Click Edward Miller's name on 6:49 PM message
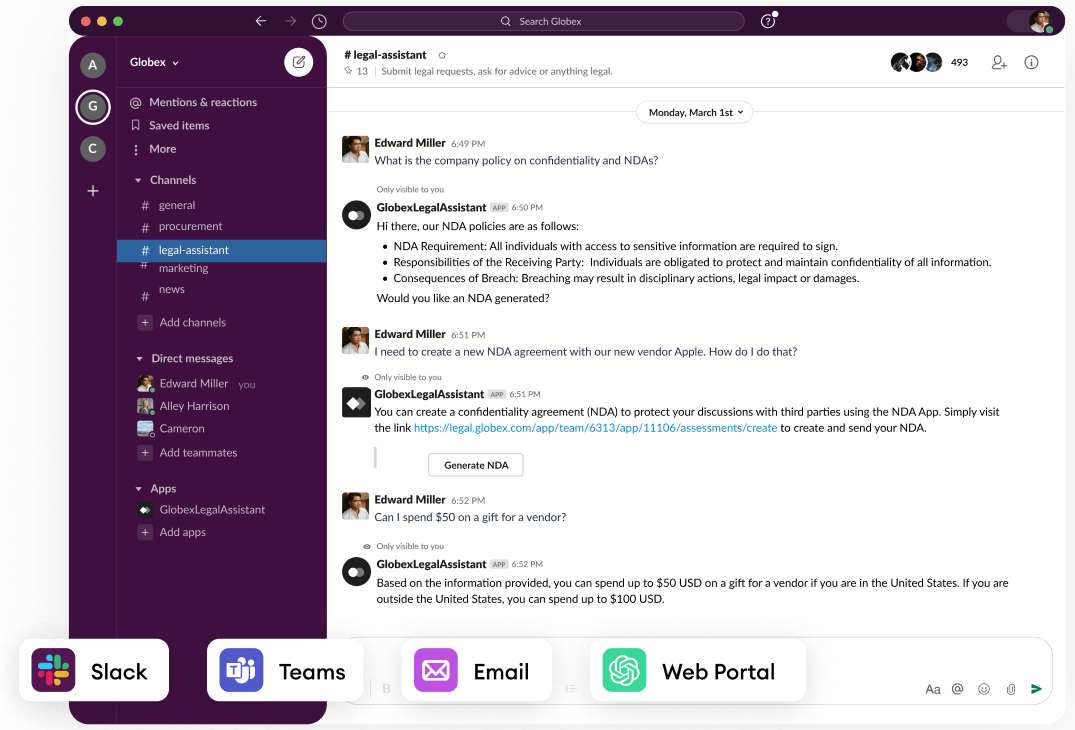The height and width of the screenshot is (730, 1075). pos(410,143)
